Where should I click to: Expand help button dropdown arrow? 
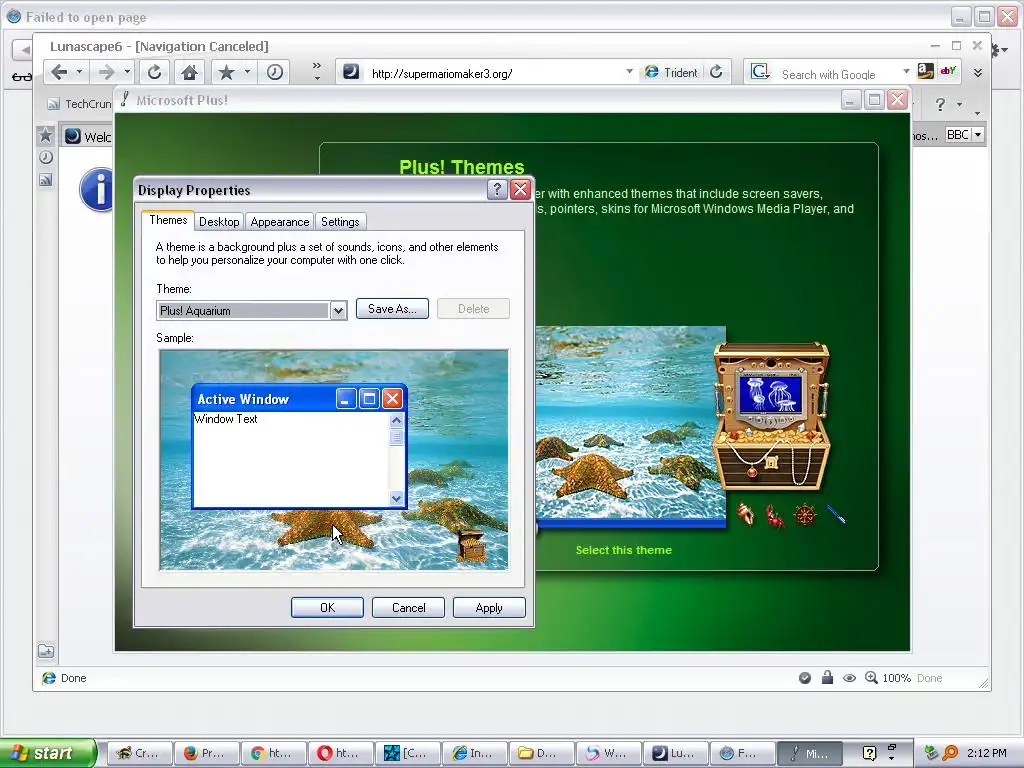(959, 104)
